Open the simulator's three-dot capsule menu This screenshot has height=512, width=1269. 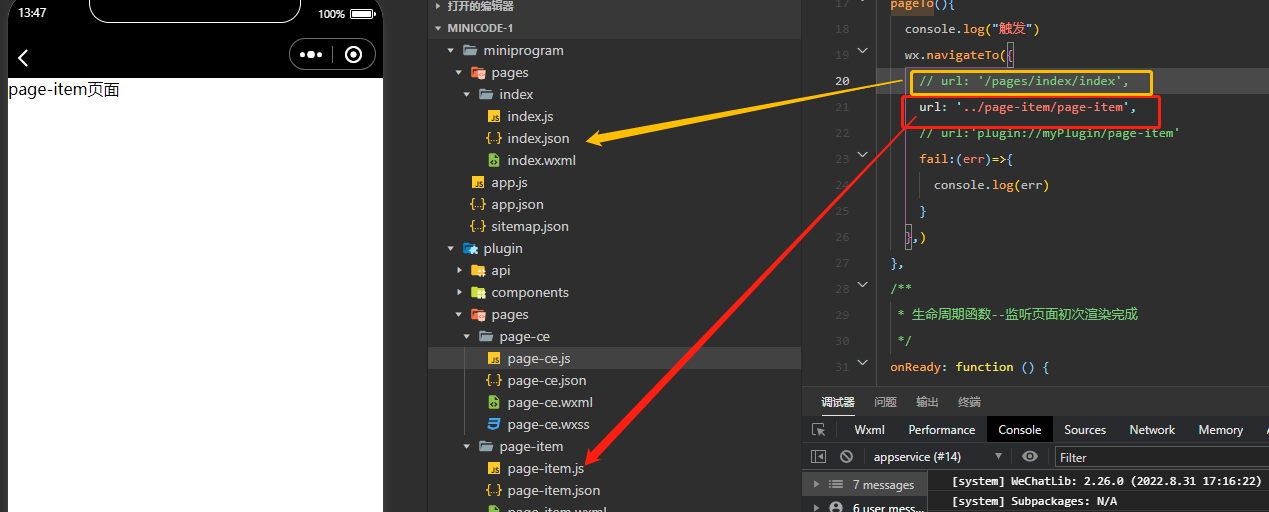(311, 55)
